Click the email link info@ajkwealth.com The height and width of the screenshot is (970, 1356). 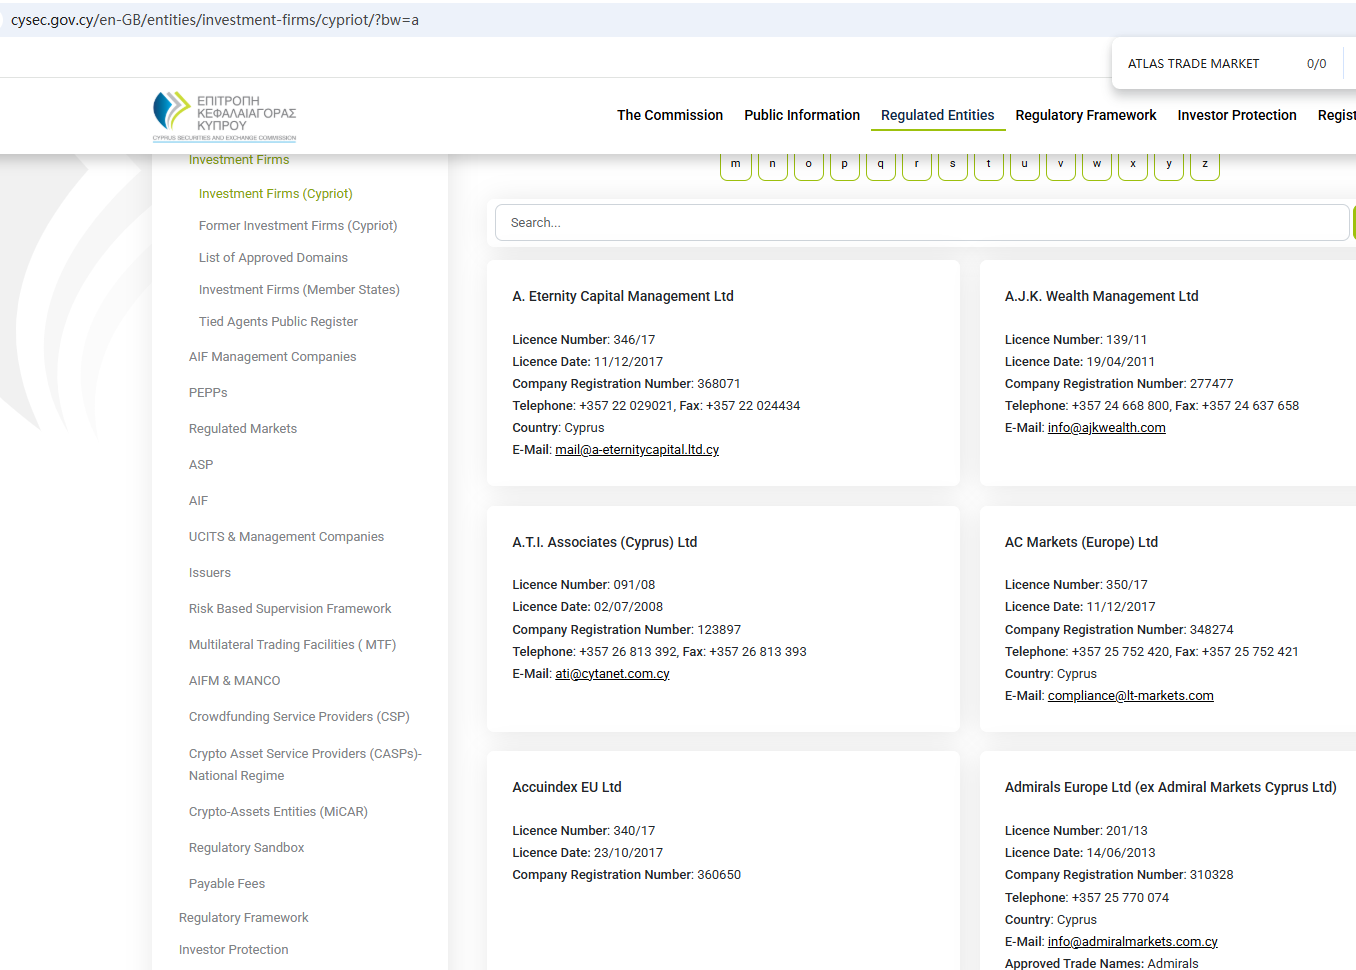(x=1106, y=428)
